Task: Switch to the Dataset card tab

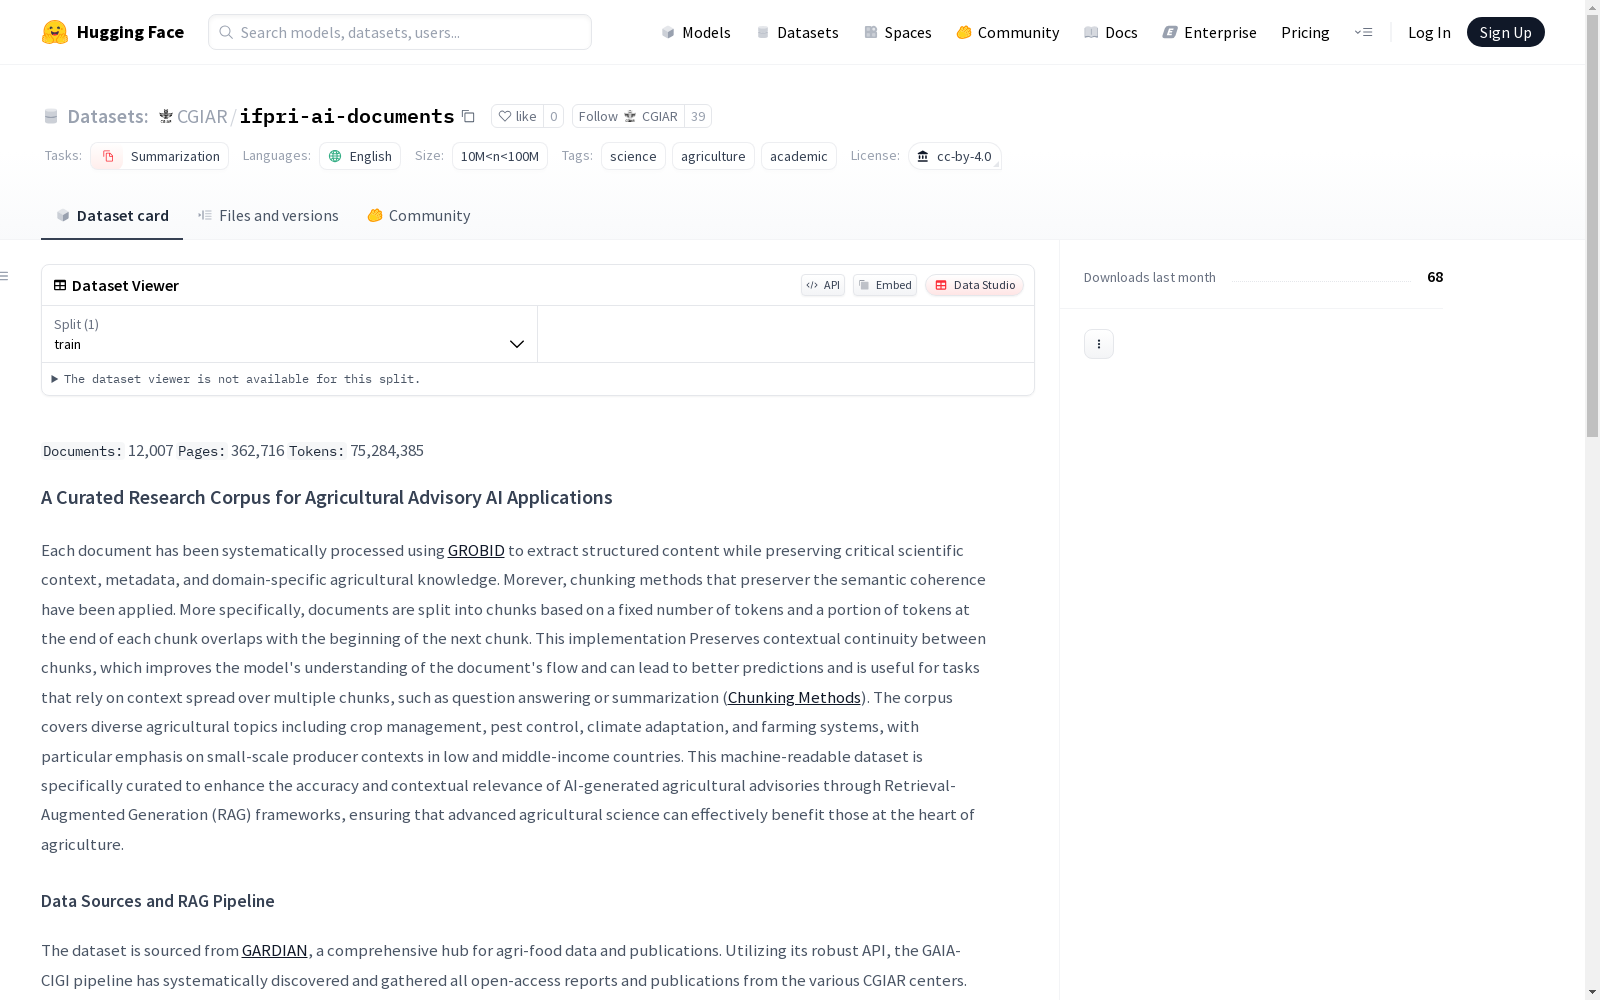Action: click(112, 216)
